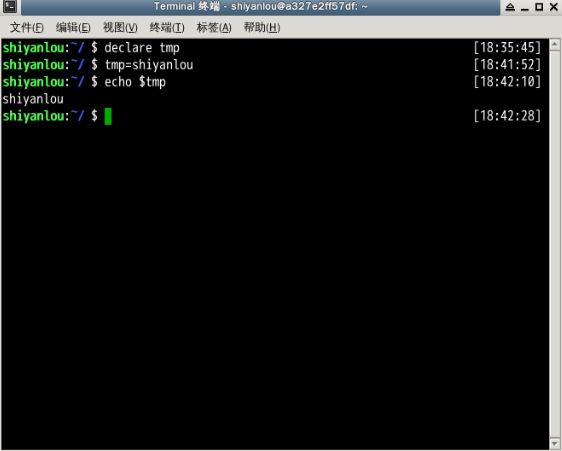562x451 pixels.
Task: Open the 编辑(E) menu
Action: coord(73,27)
